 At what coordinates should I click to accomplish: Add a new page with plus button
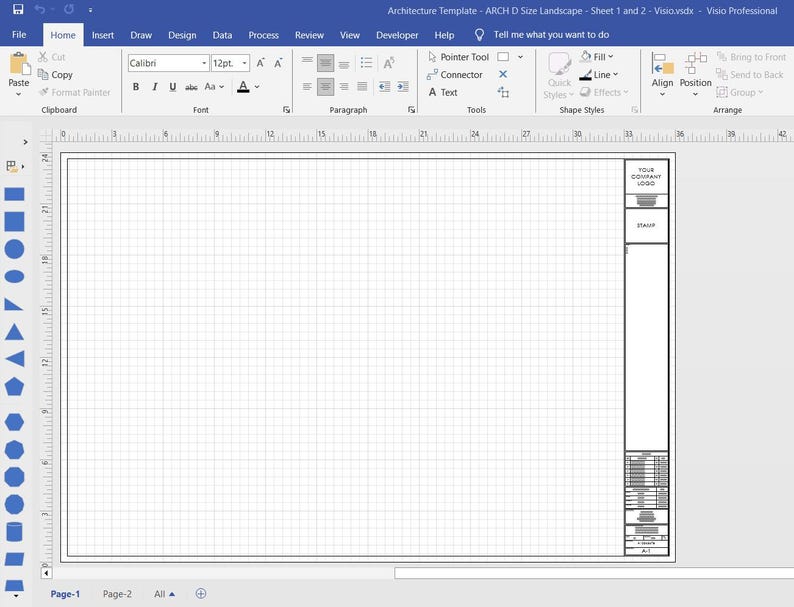201,593
